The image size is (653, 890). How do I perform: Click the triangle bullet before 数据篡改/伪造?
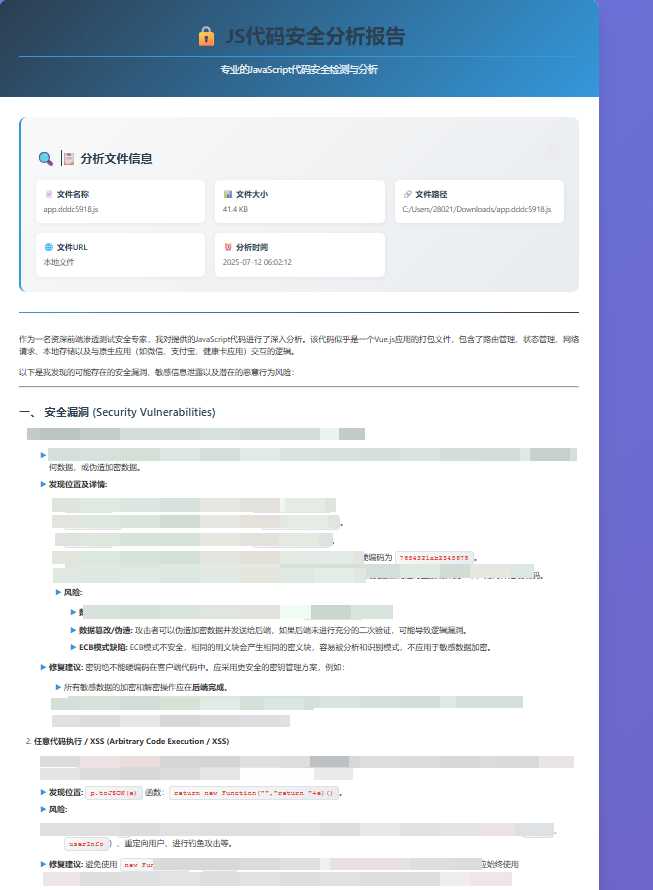point(73,630)
